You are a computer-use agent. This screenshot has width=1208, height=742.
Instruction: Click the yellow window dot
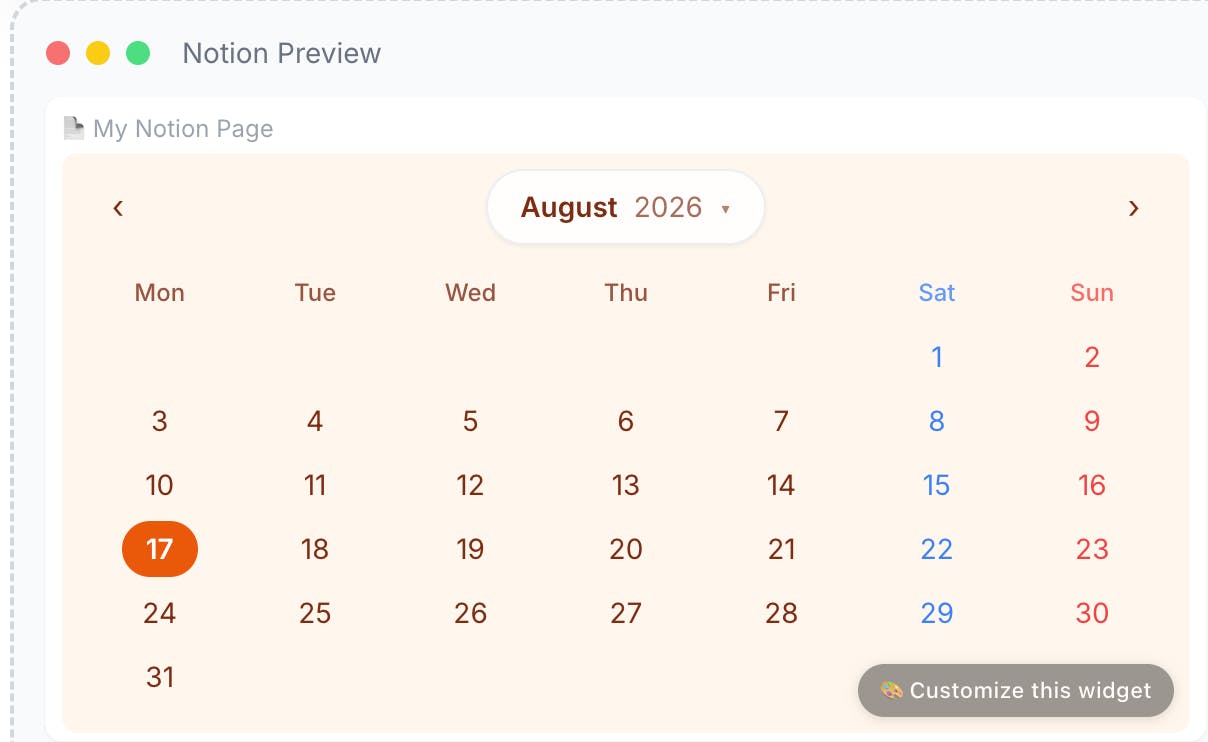click(x=98, y=53)
